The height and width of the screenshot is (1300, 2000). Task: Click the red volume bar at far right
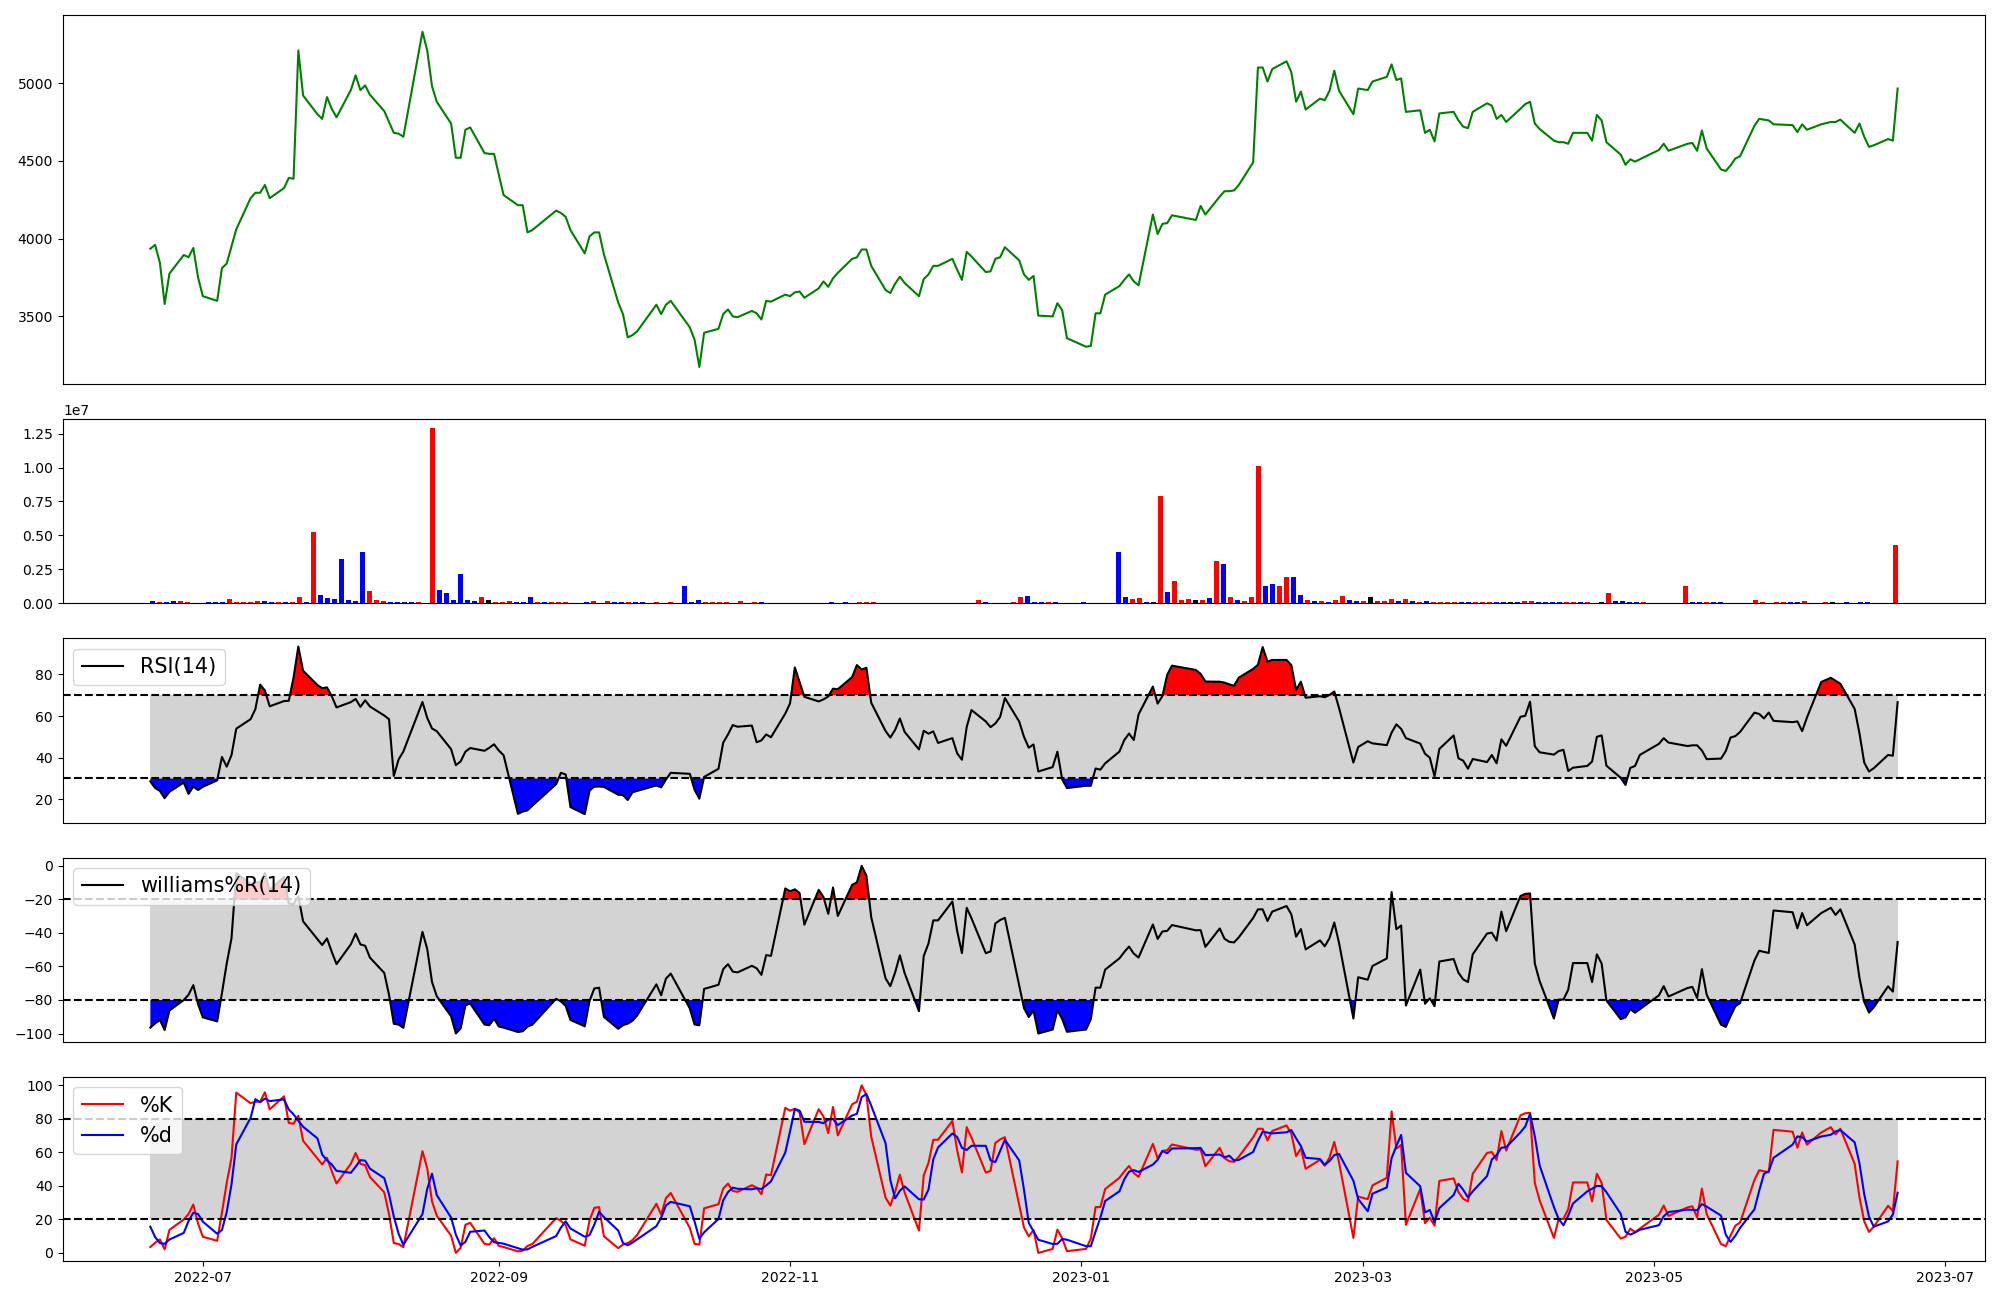click(x=1895, y=574)
